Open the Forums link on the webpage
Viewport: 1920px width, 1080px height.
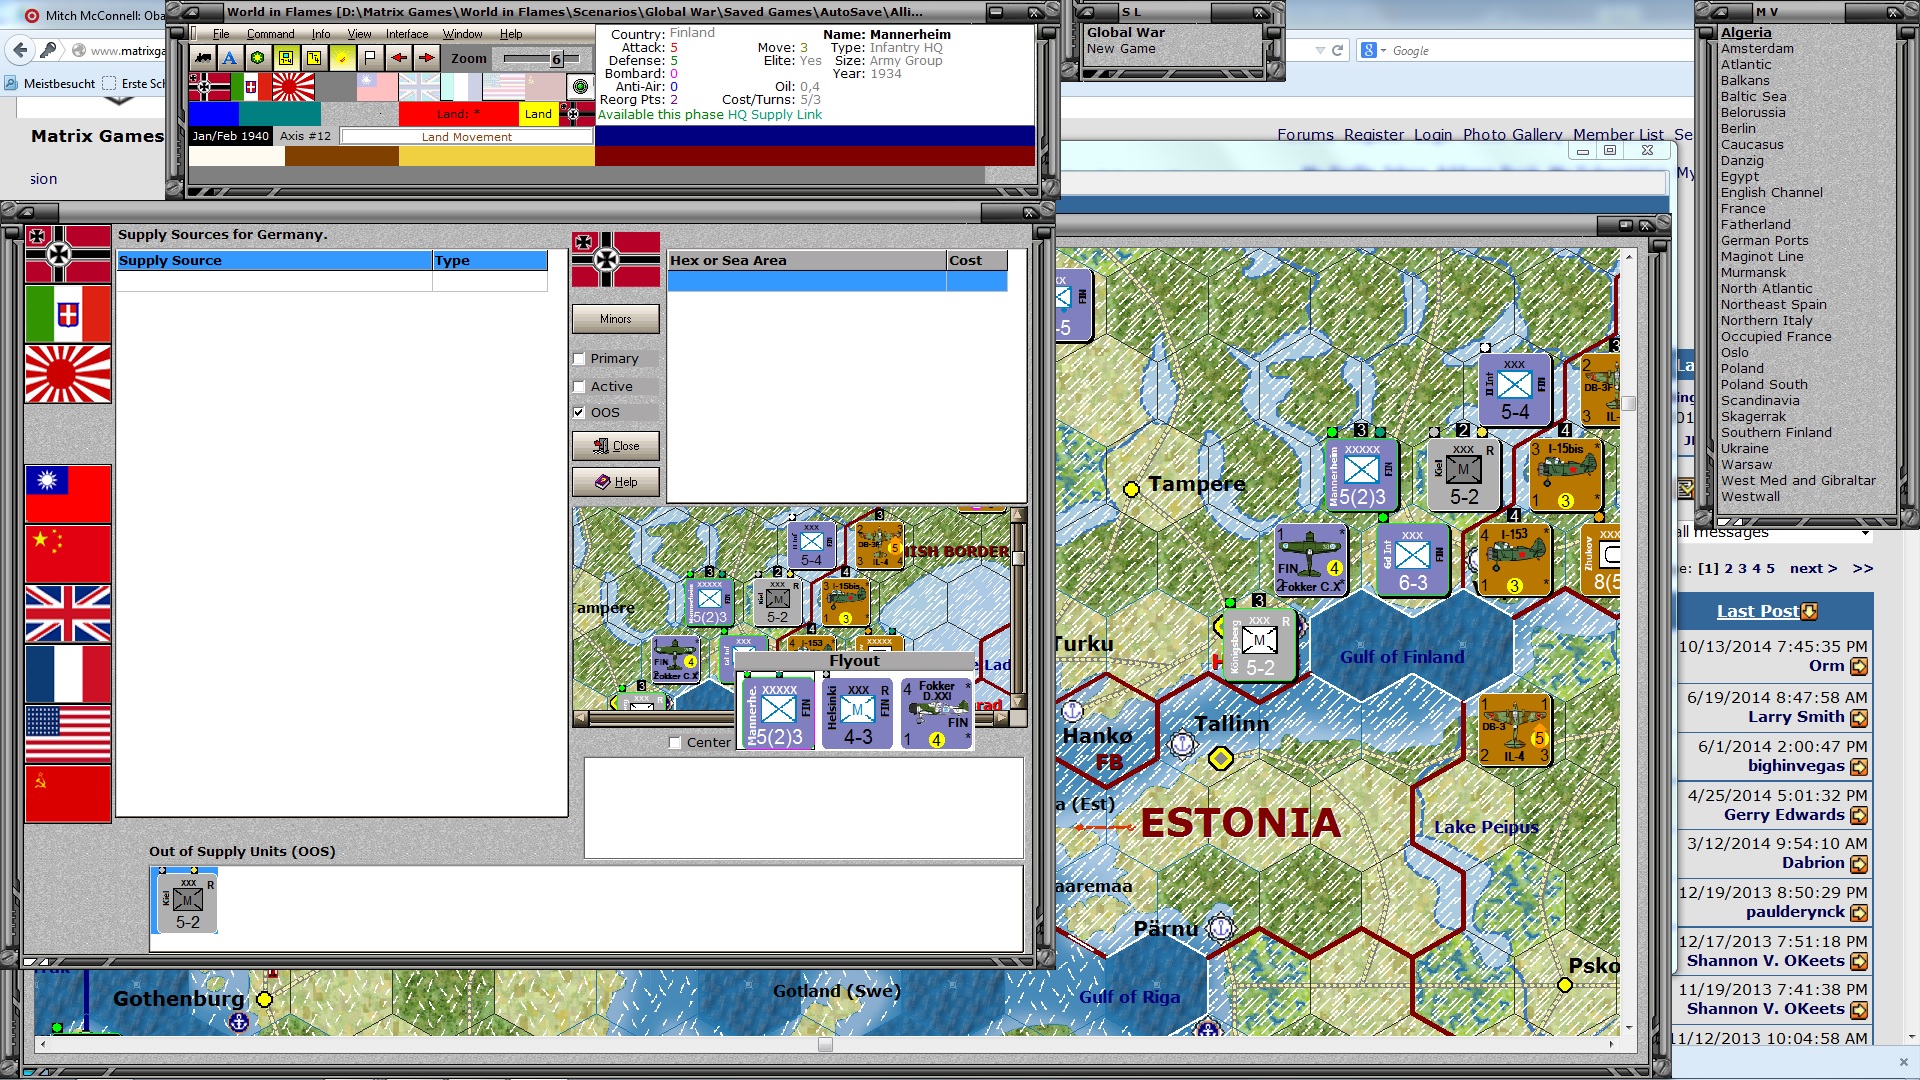[1305, 135]
